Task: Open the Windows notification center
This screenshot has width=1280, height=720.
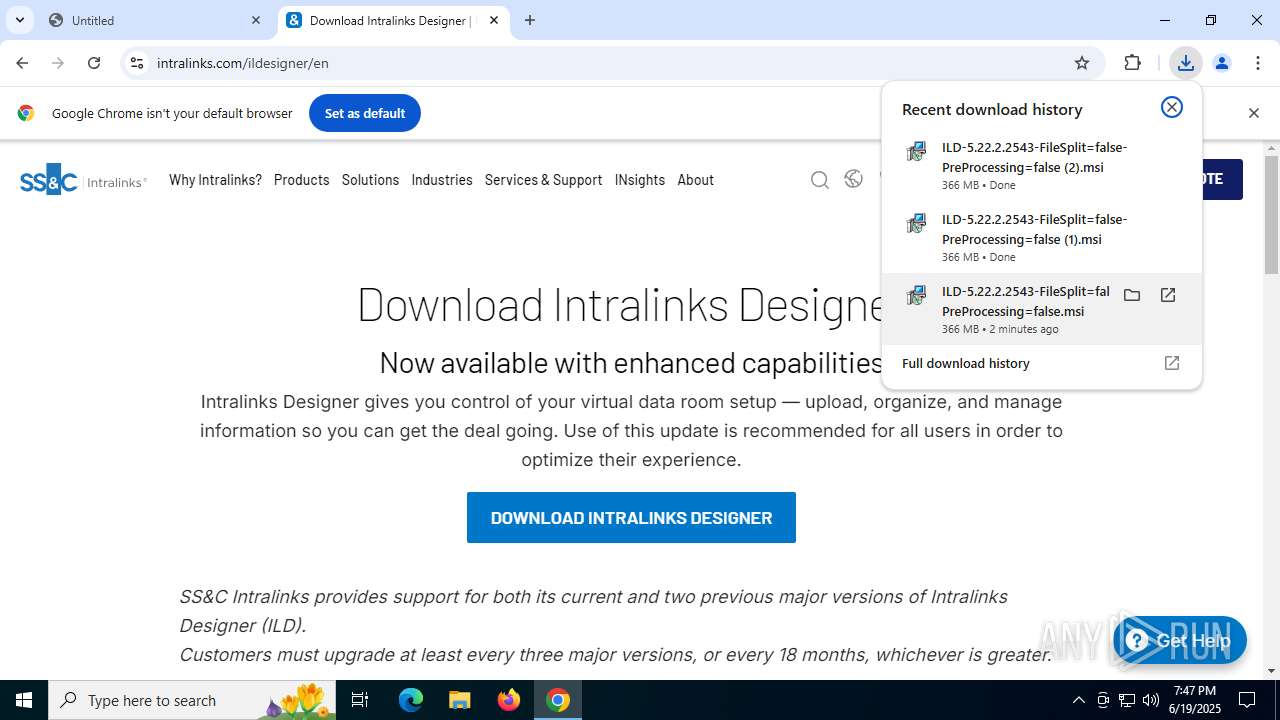Action: pos(1248,700)
